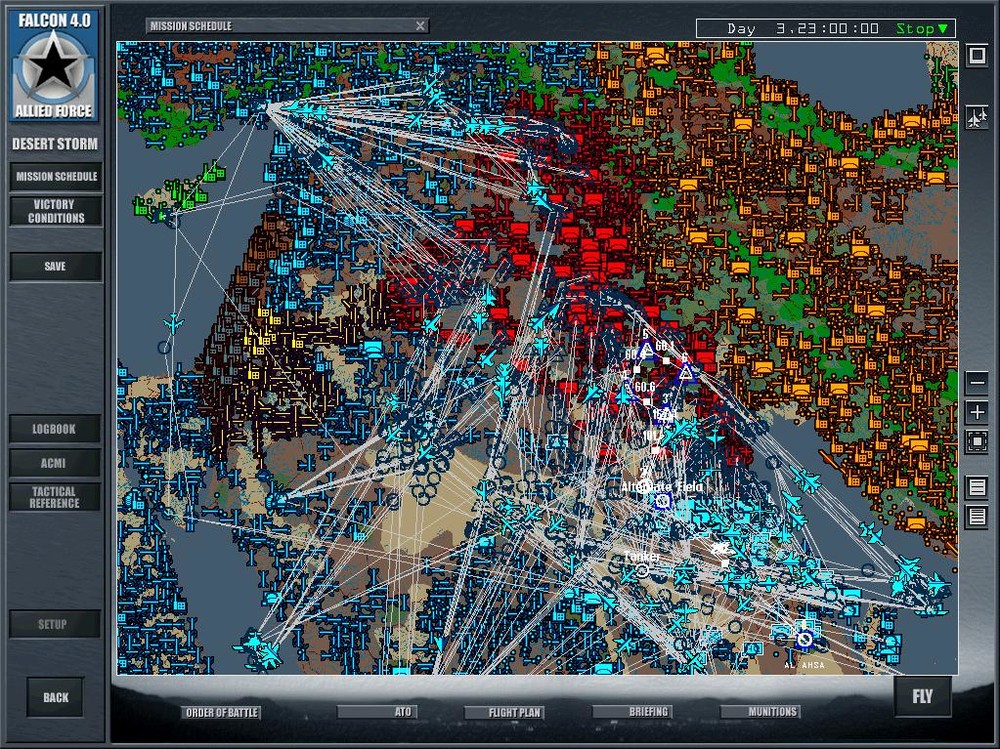This screenshot has height=749, width=1000.
Task: Click the Day 3 clock display
Action: pos(803,28)
